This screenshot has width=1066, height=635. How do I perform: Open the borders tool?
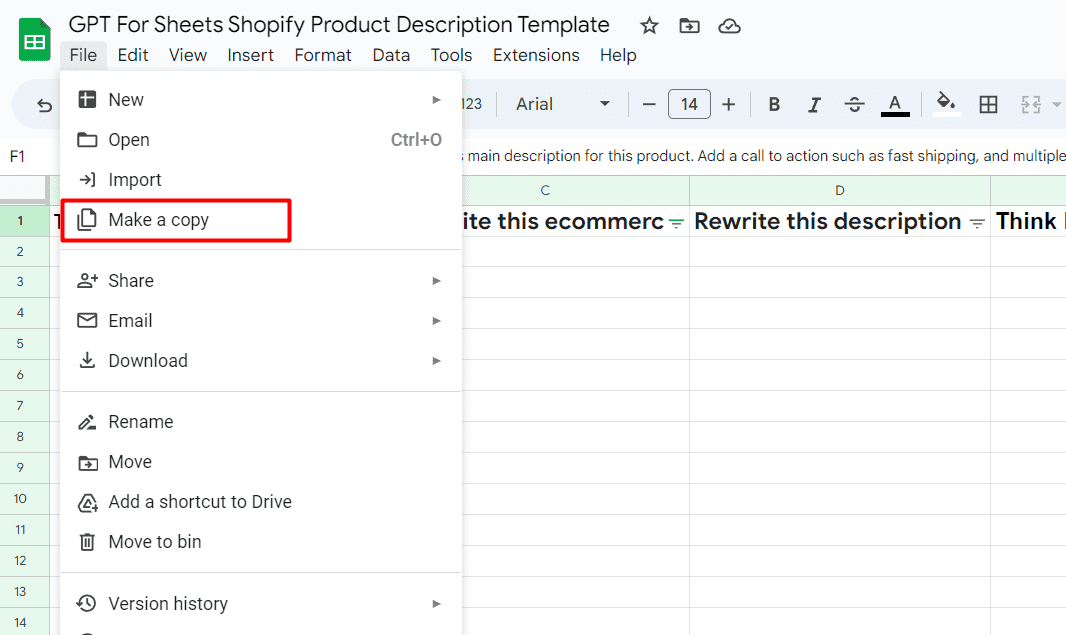click(988, 104)
